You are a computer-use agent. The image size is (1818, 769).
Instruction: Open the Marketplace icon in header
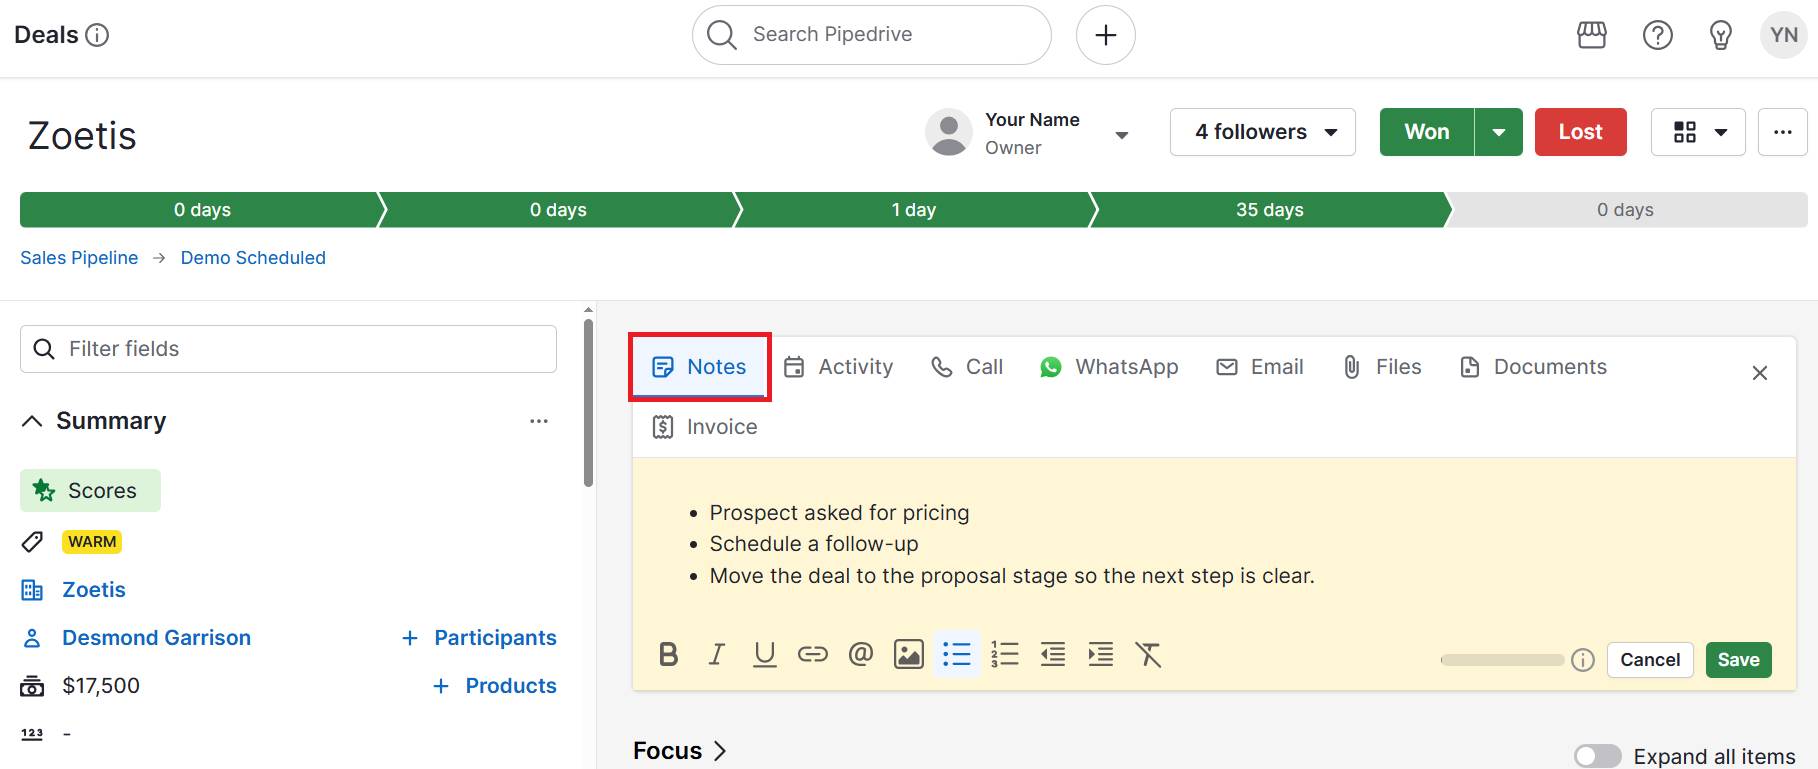click(1592, 35)
